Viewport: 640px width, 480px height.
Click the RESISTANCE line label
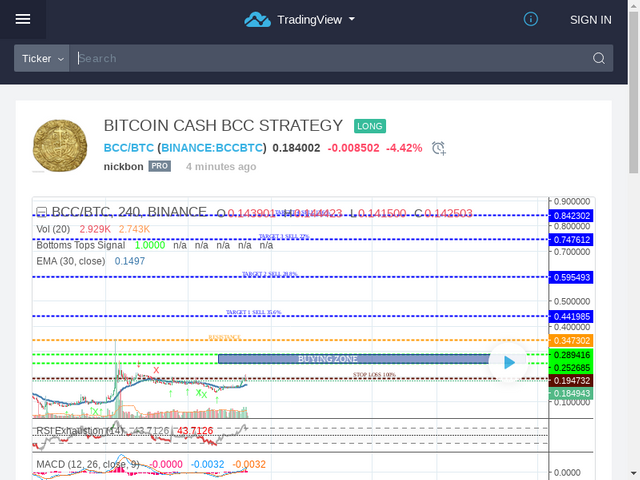[x=224, y=337]
